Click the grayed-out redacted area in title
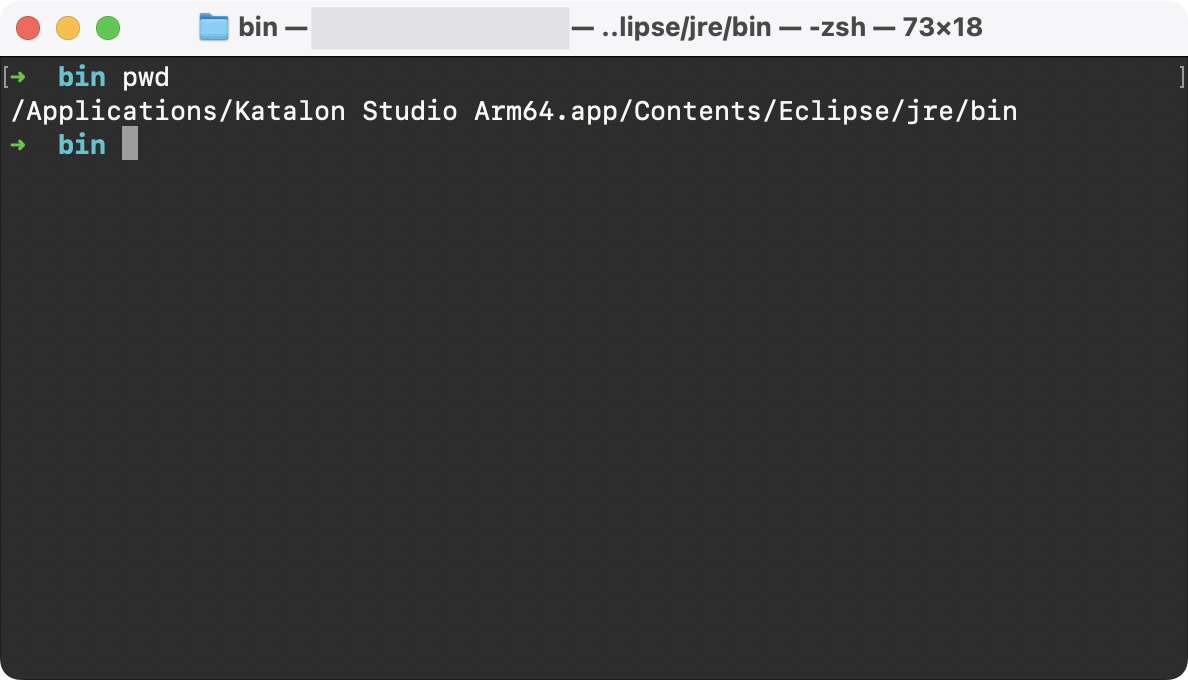Screen dimensions: 1188x680 [440, 27]
